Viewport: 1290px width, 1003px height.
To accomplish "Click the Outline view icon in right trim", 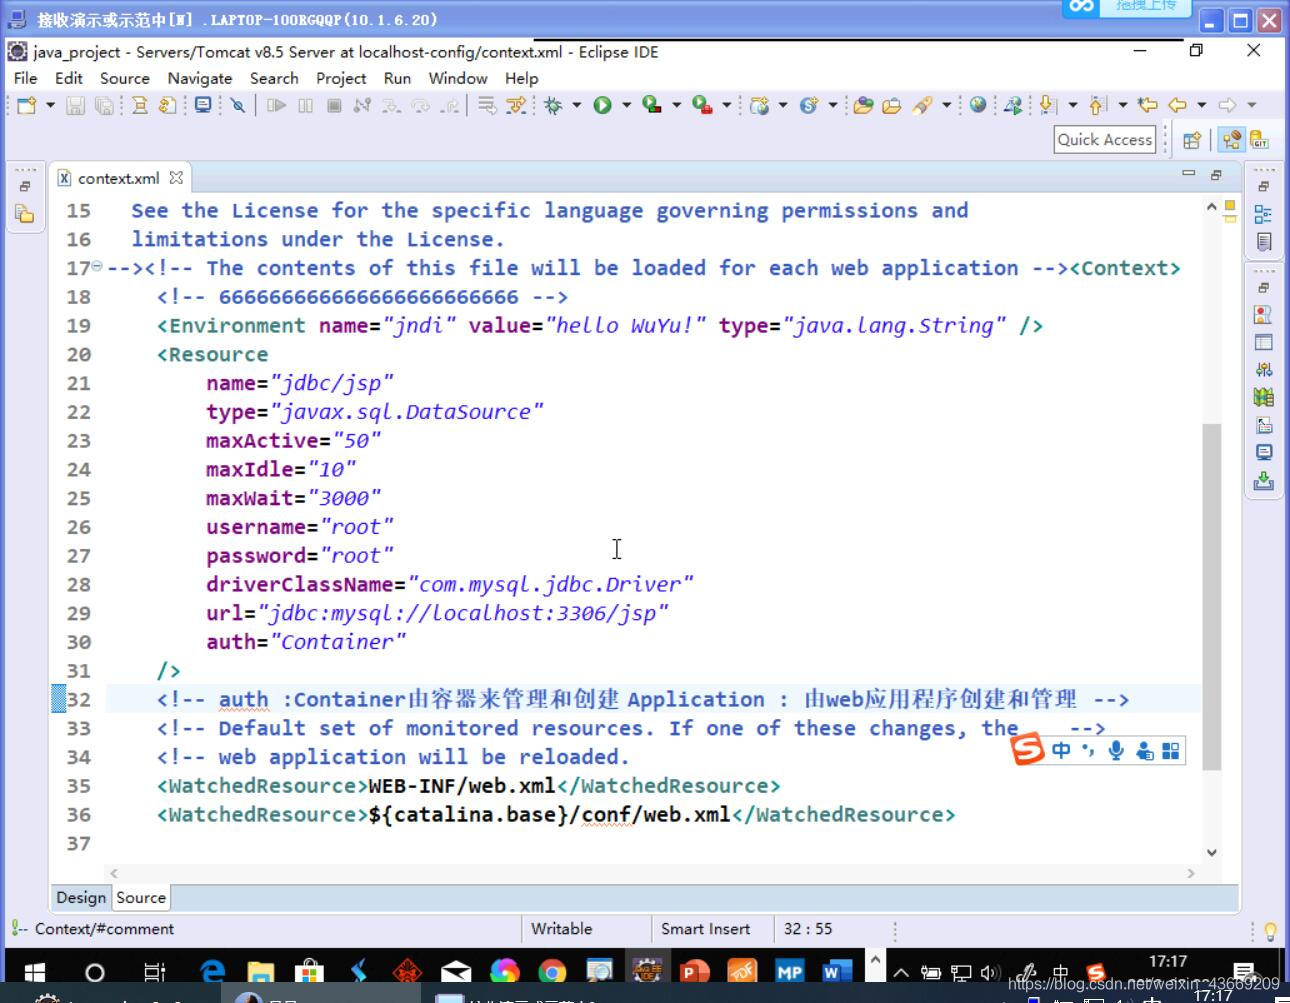I will coord(1263,214).
